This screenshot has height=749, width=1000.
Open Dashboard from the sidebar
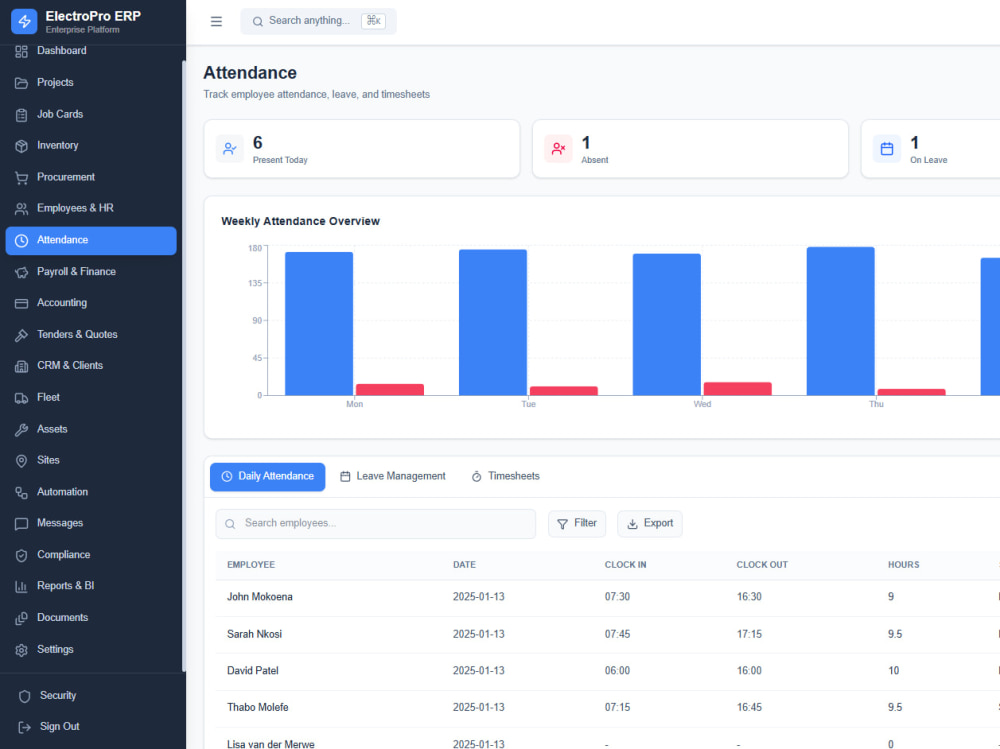pos(91,51)
